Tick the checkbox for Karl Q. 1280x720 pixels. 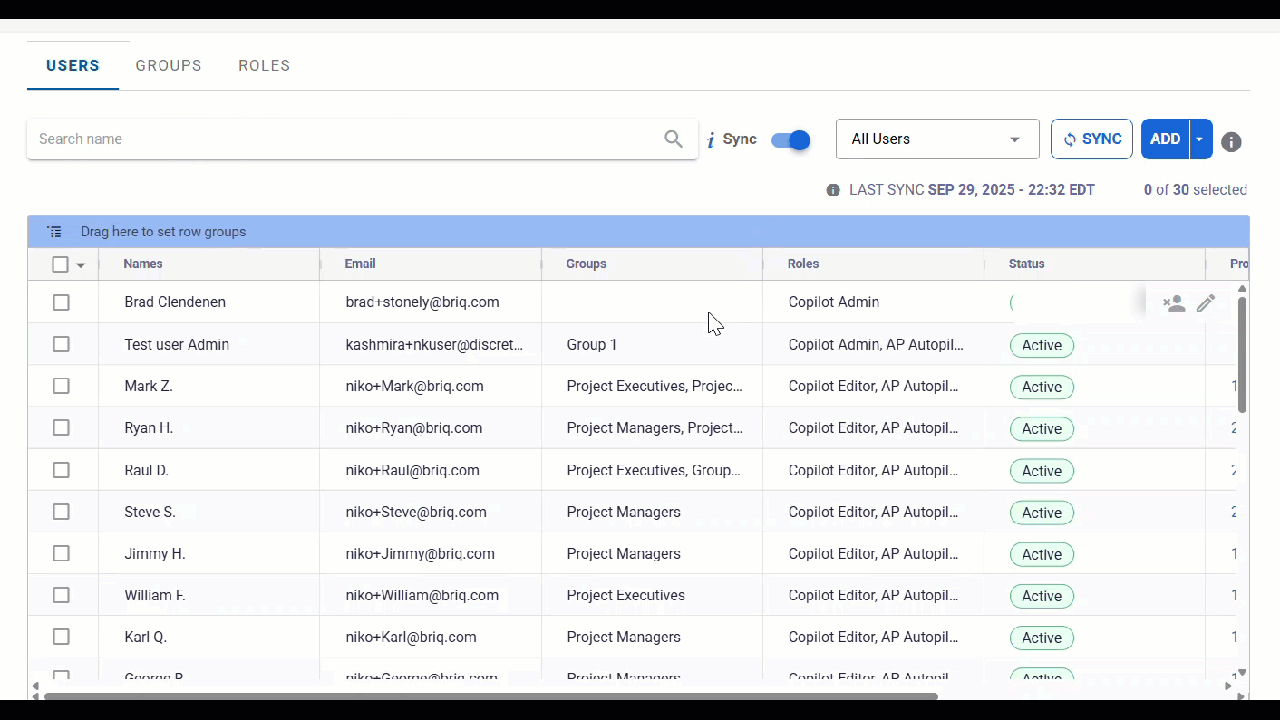click(61, 637)
